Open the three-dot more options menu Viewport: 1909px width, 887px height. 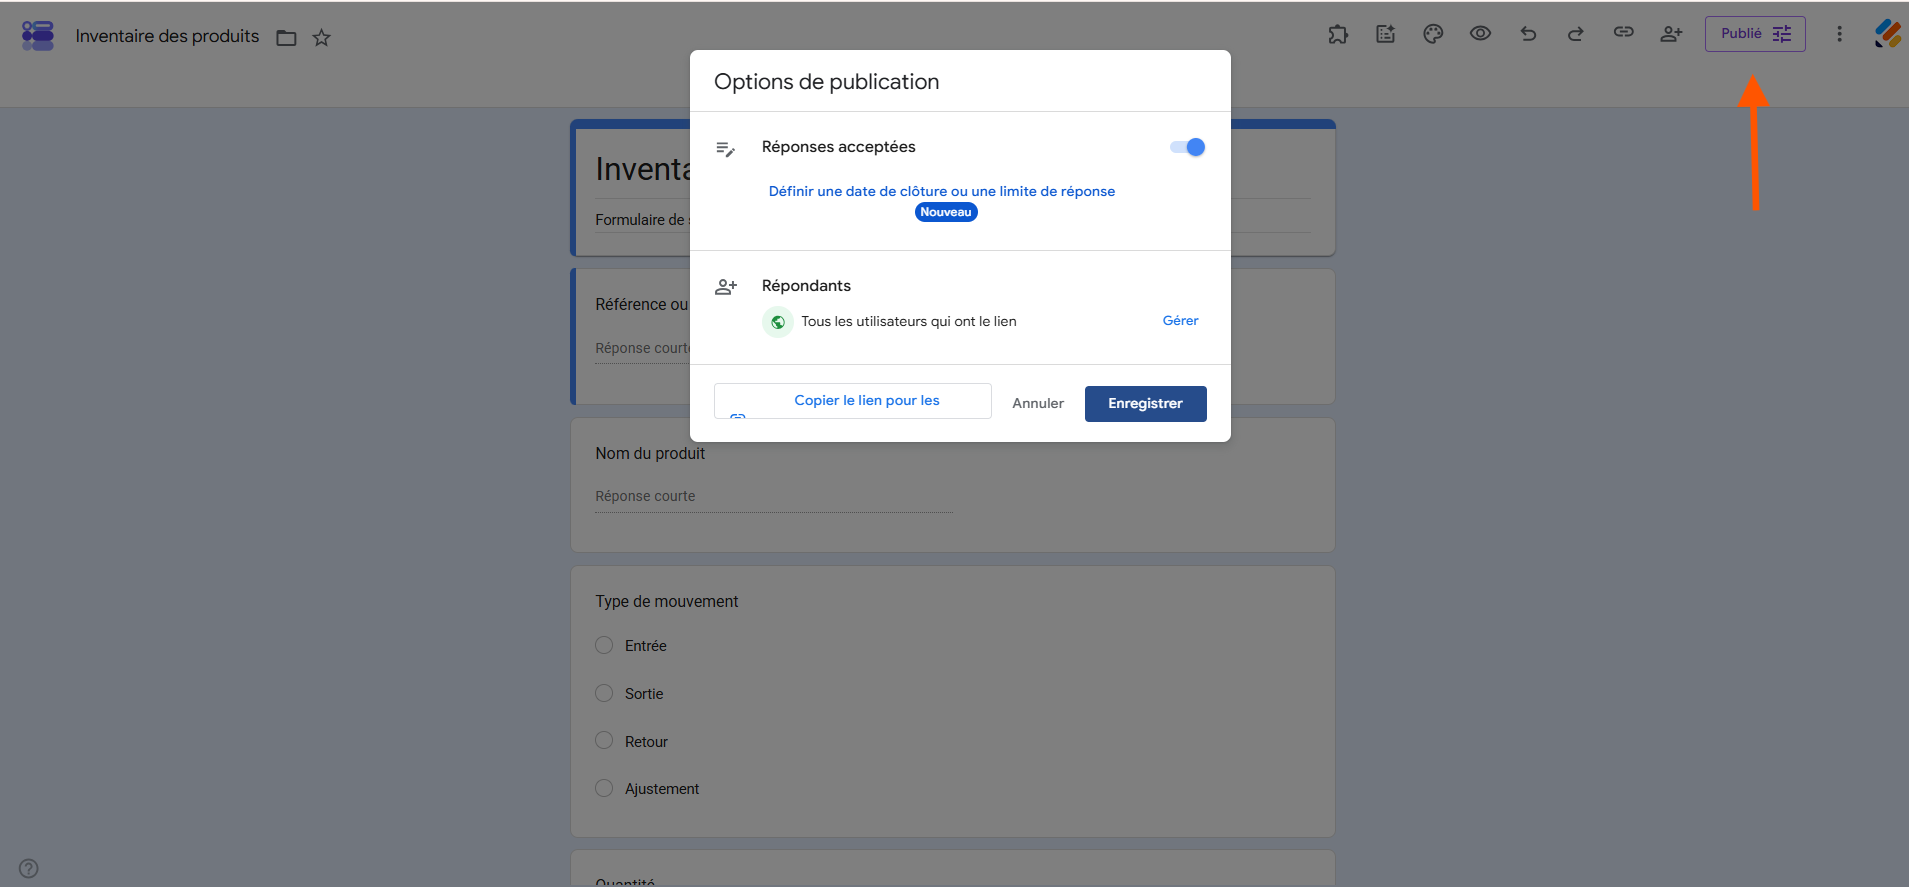pyautogui.click(x=1839, y=34)
